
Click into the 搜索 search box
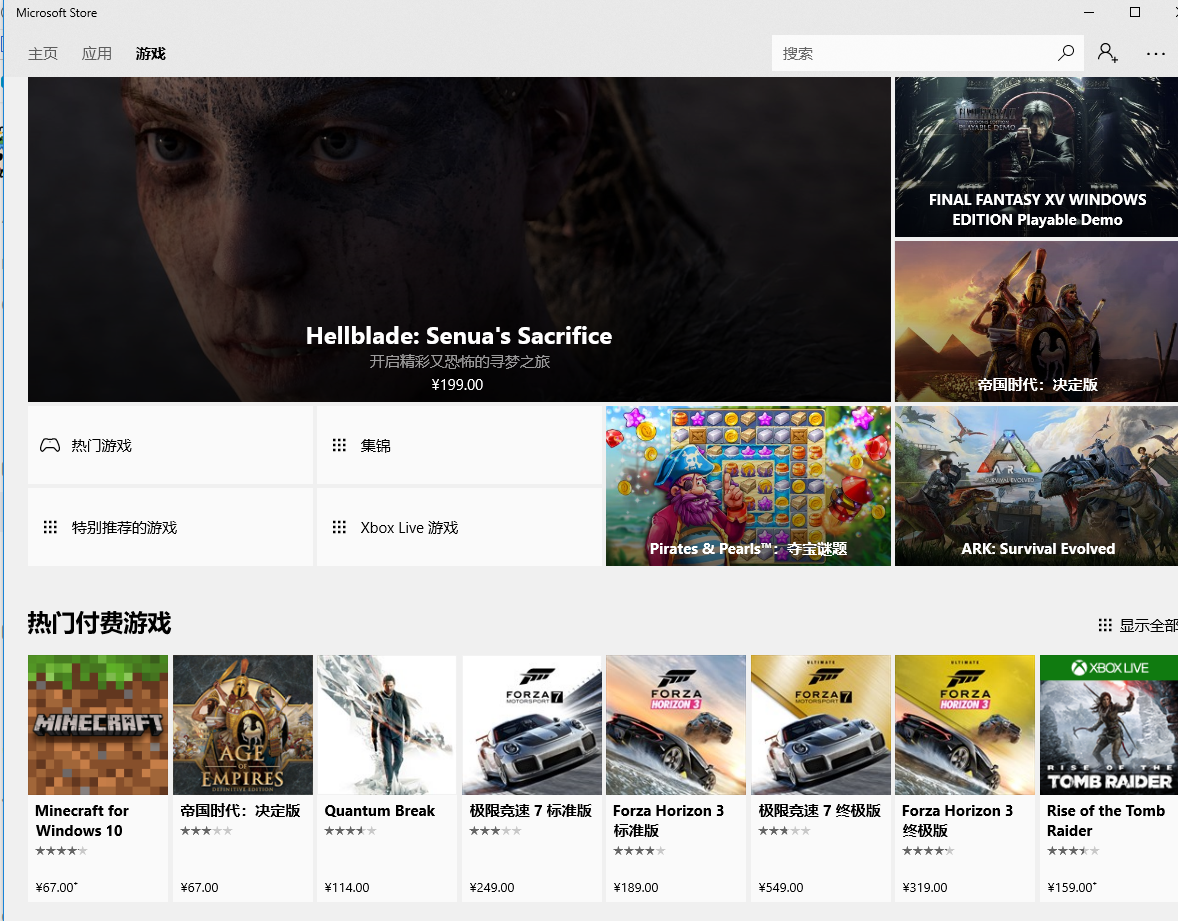click(x=913, y=53)
